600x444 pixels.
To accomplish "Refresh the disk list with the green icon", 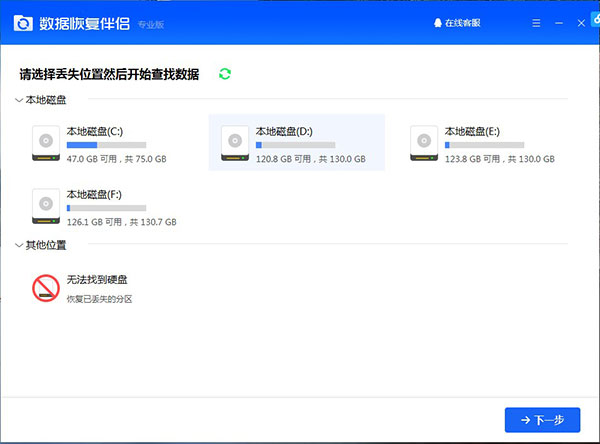I will 225,74.
